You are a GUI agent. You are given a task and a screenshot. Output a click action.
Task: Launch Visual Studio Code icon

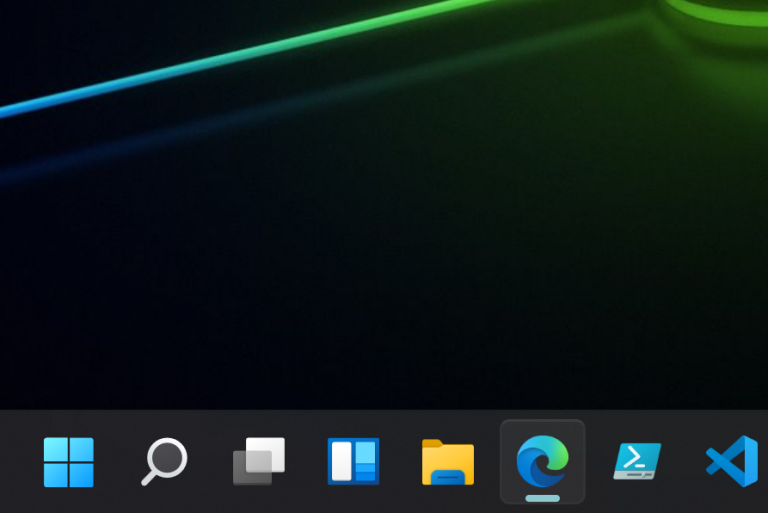732,461
